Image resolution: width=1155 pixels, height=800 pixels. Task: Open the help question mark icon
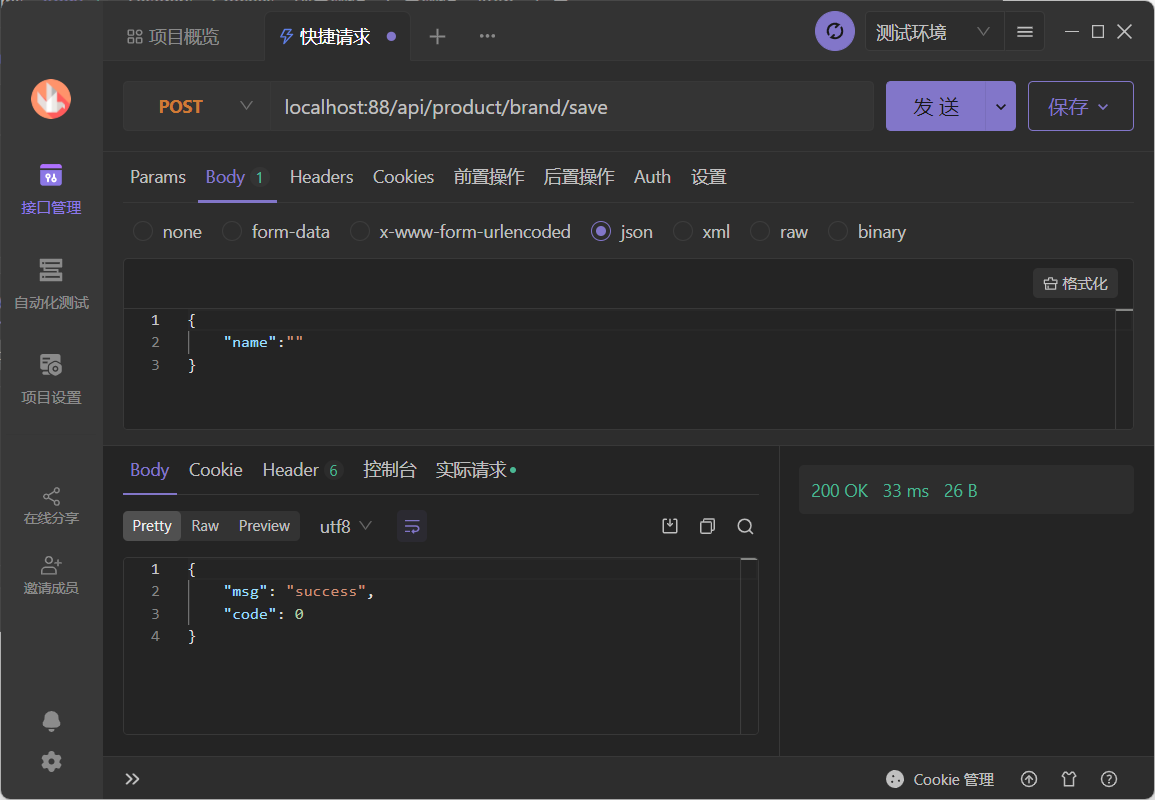tap(1109, 779)
